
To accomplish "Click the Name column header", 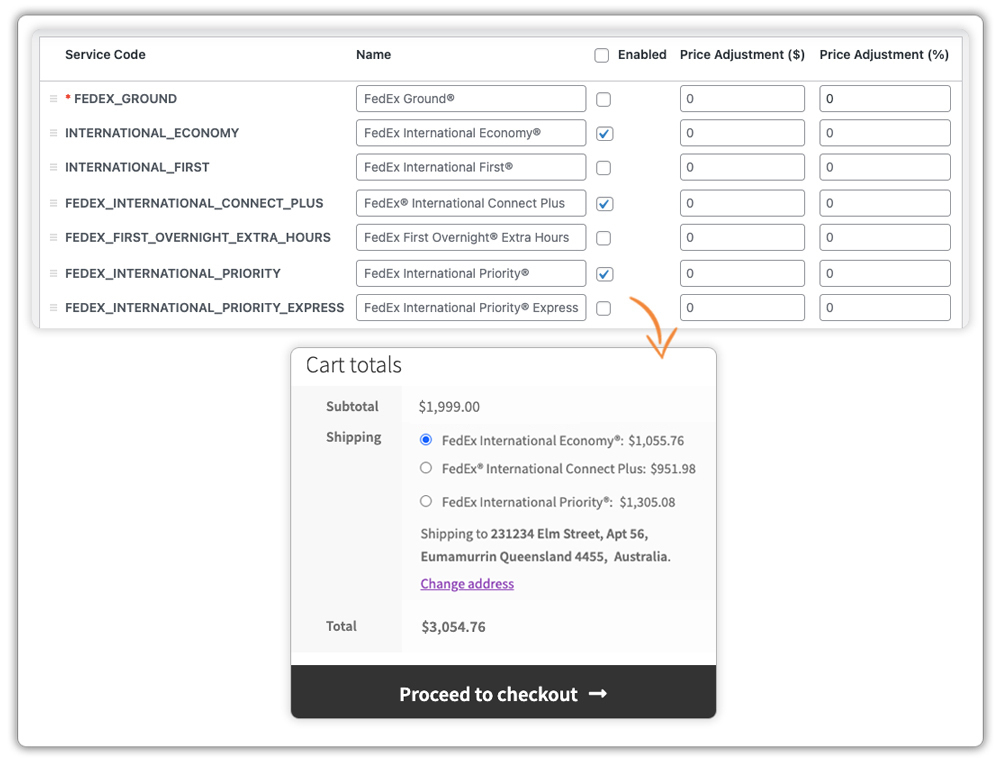I will point(374,55).
